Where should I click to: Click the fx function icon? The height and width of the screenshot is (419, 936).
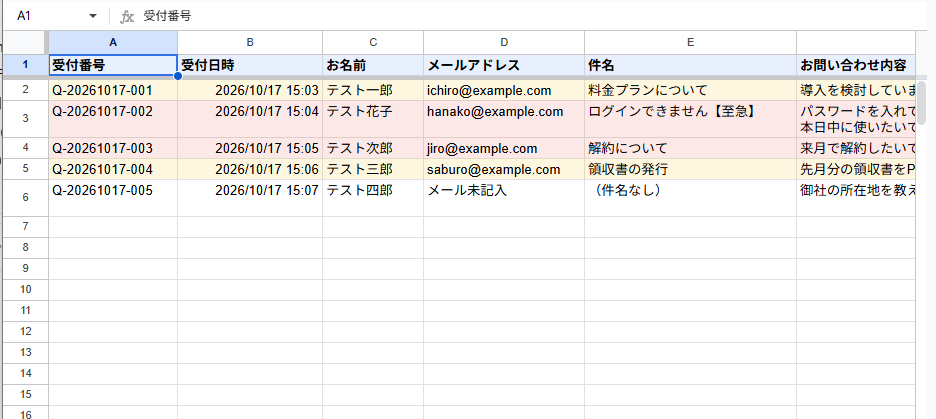coord(127,17)
